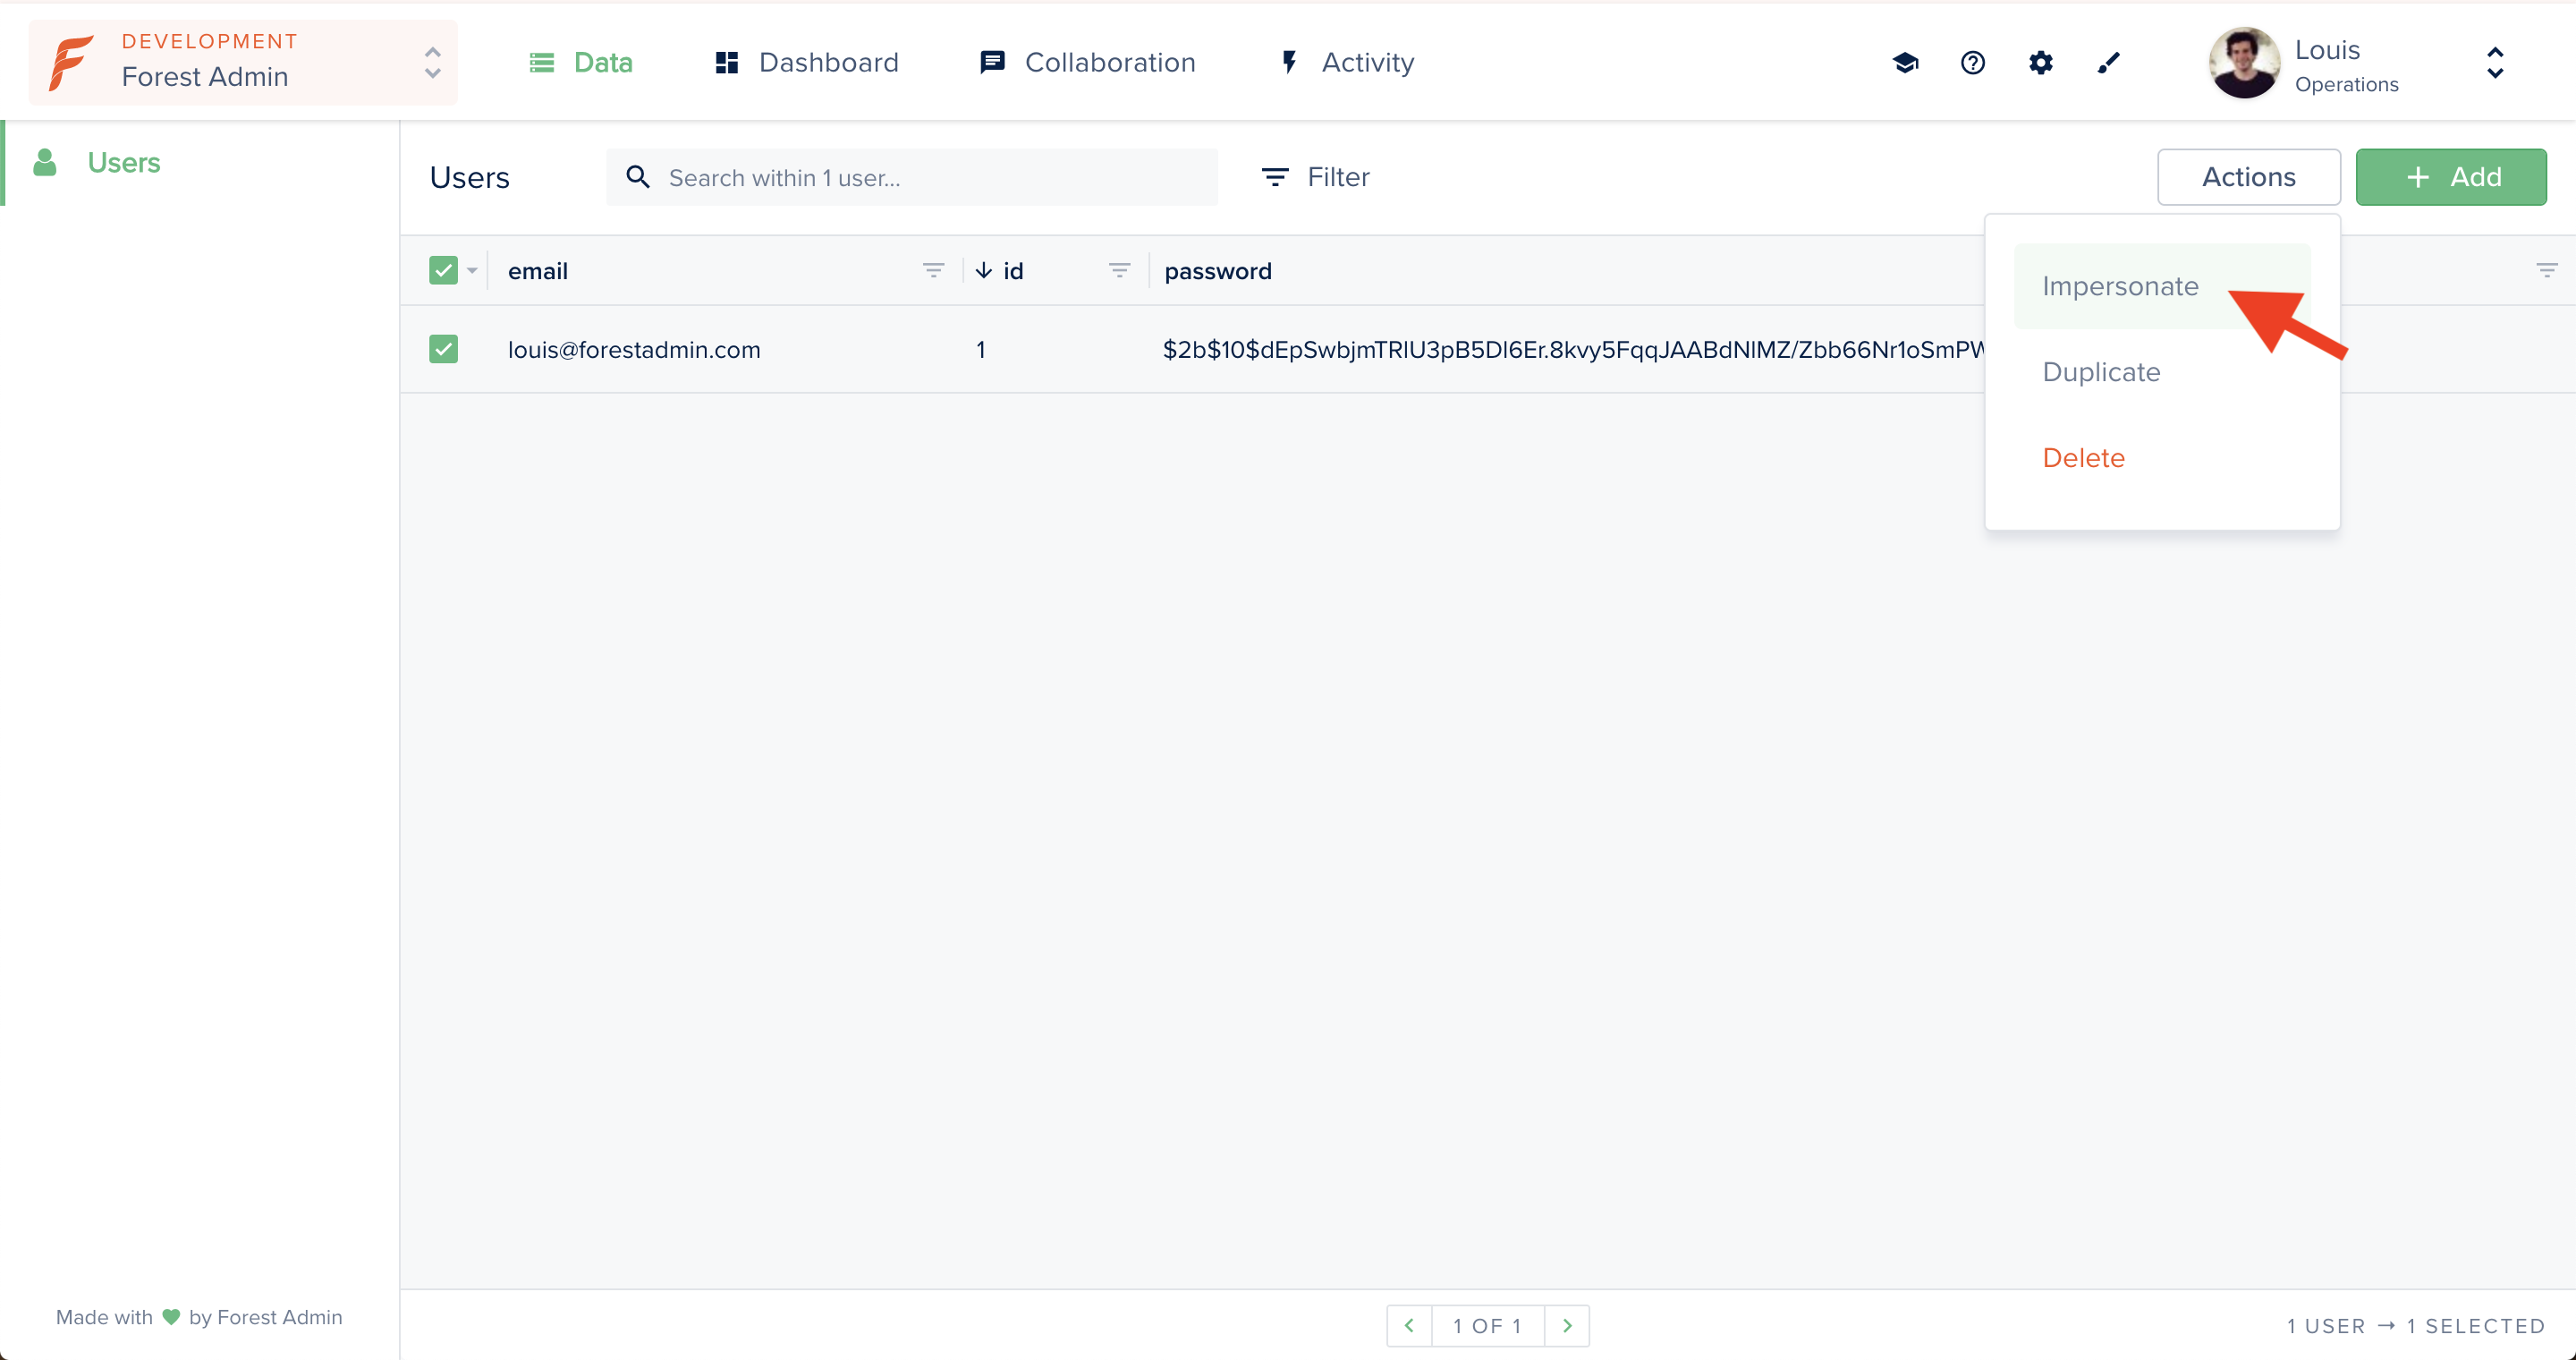
Task: Switch to the Activity tab
Action: click(1347, 62)
